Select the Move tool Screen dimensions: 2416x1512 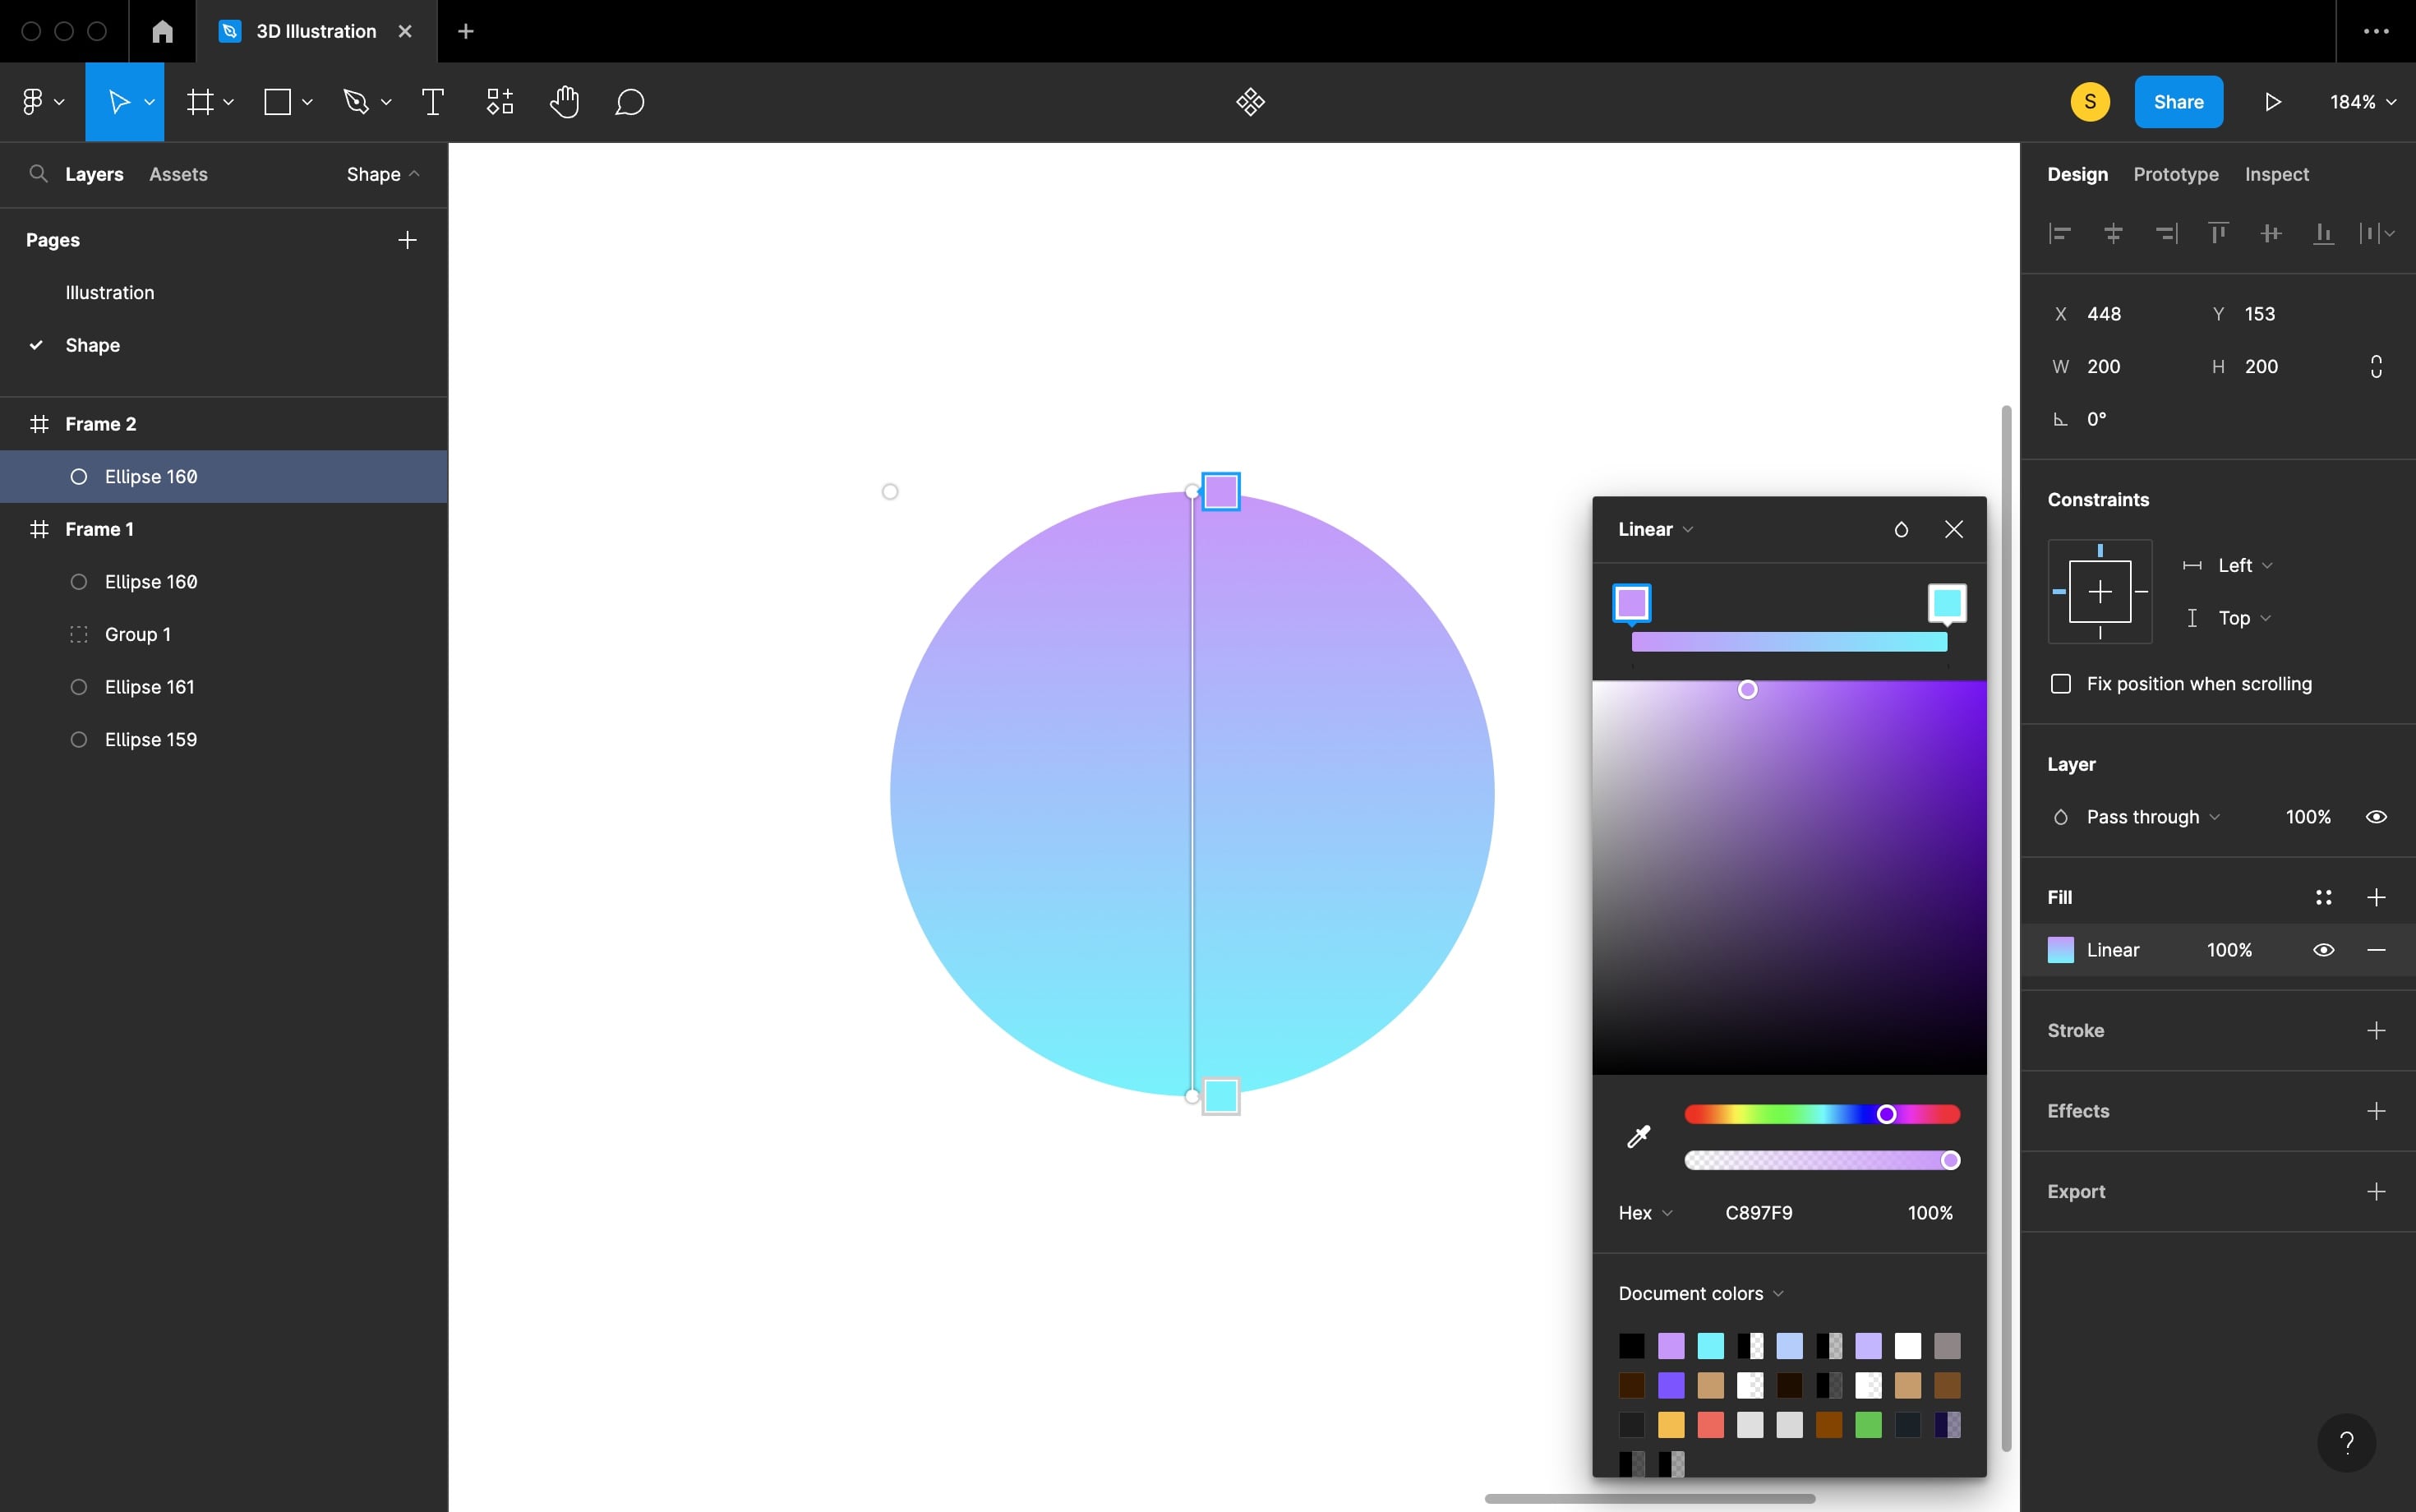pyautogui.click(x=119, y=101)
